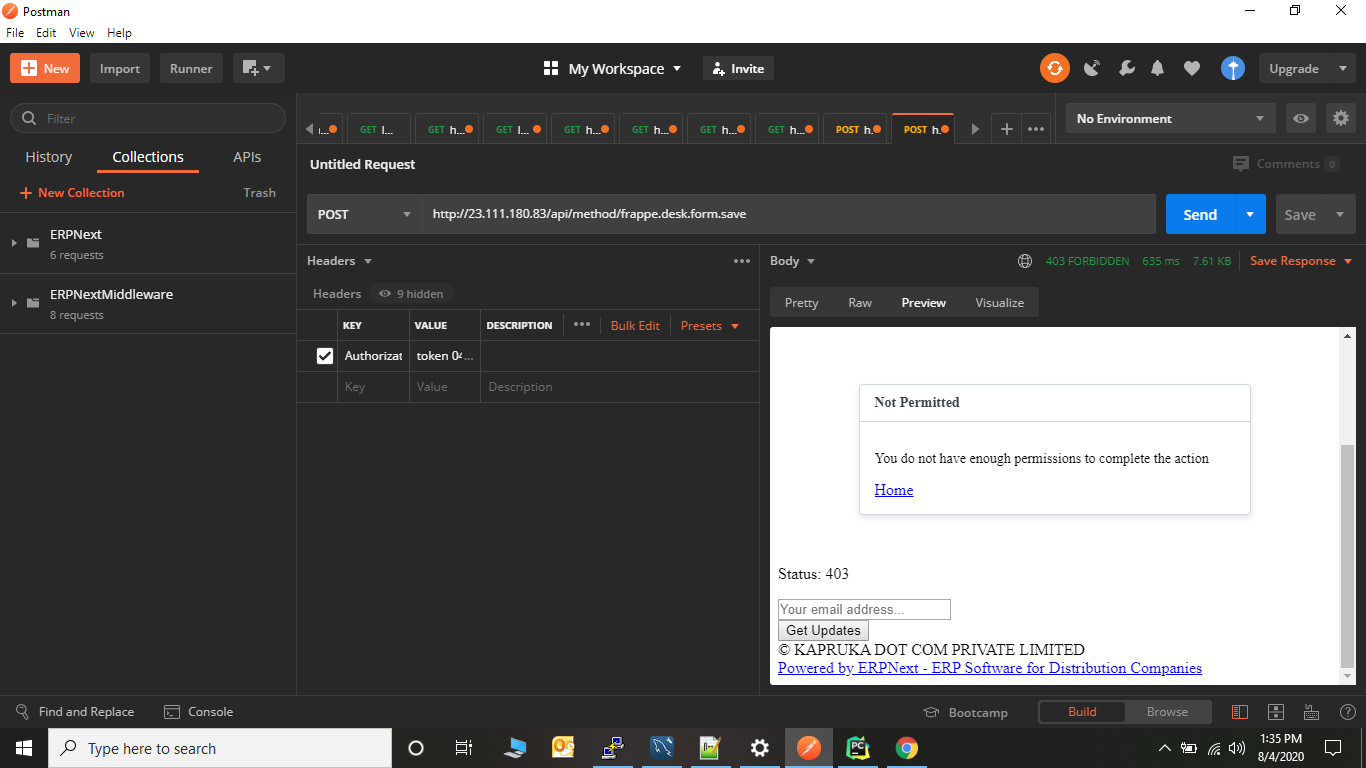Expand the ERPNext collection
This screenshot has height=768, width=1366.
pyautogui.click(x=14, y=243)
